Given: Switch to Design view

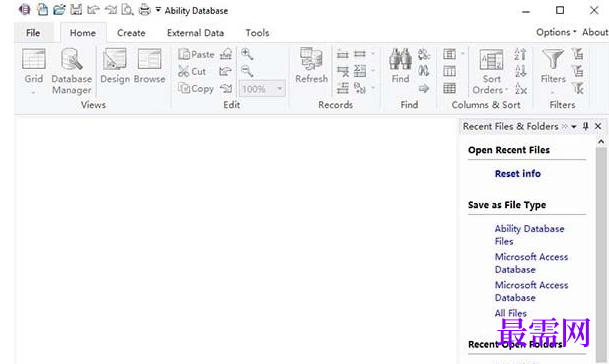Looking at the screenshot, I should 115,66.
